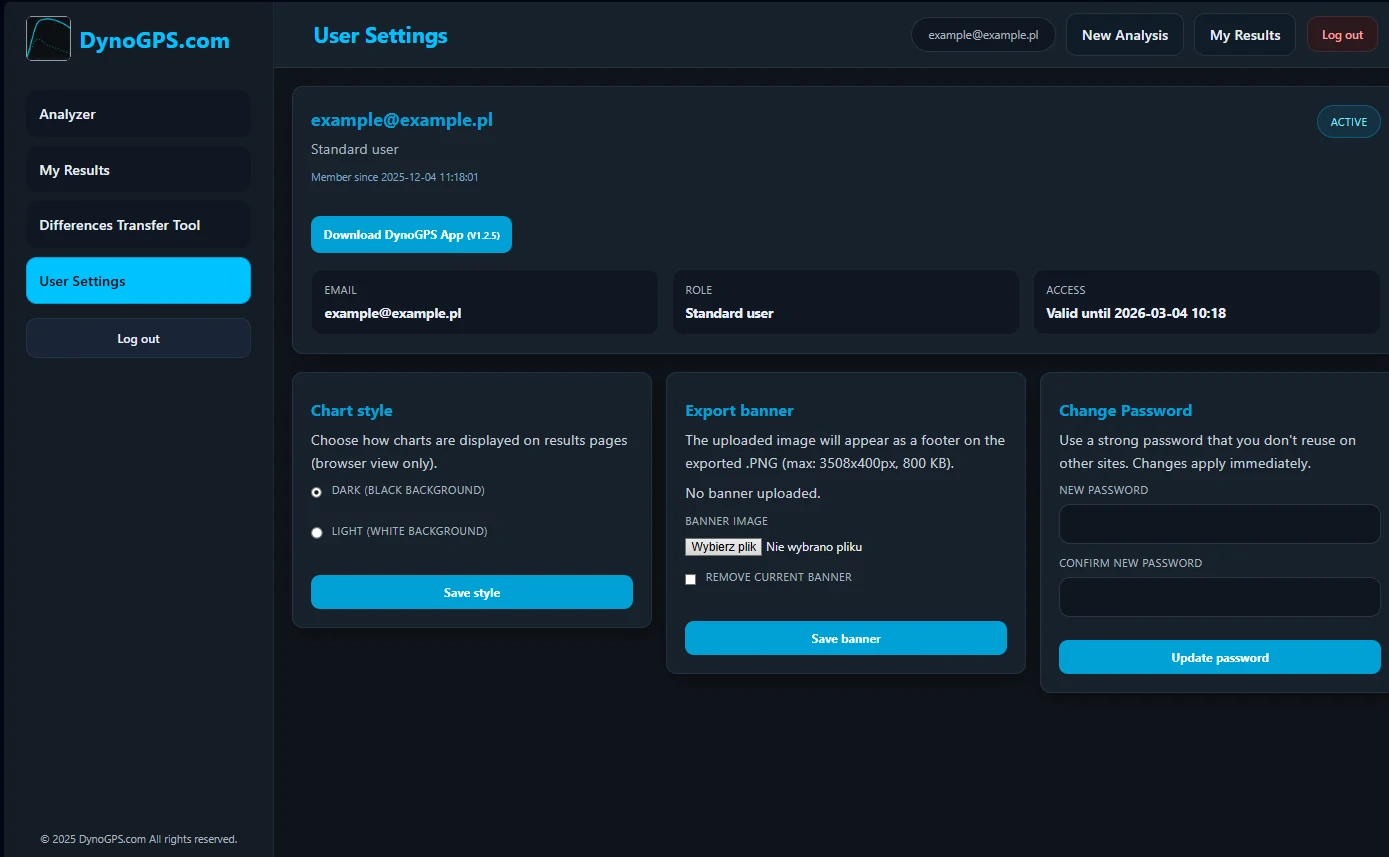
Task: Download DynoGPS App V1.2.5
Action: pyautogui.click(x=411, y=235)
